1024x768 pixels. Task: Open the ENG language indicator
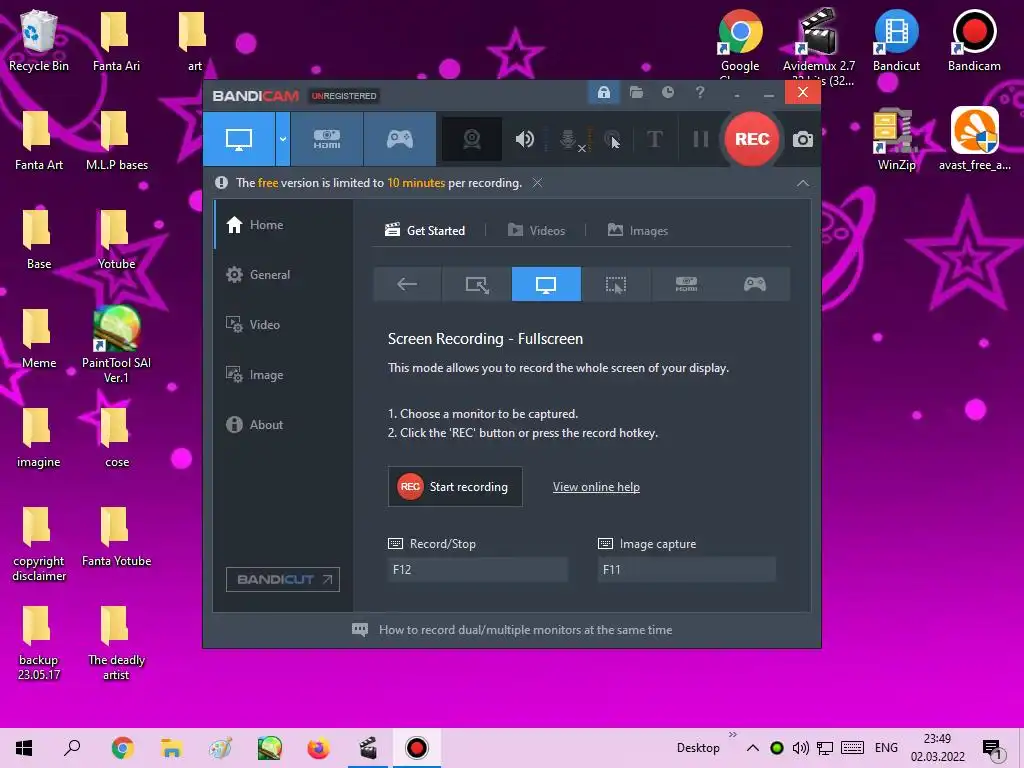[x=886, y=748]
